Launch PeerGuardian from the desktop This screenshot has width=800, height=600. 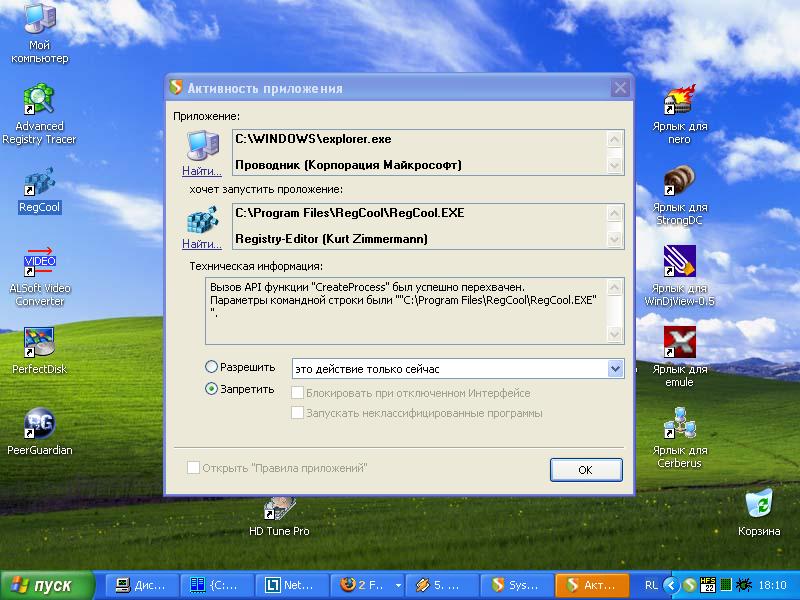(38, 425)
